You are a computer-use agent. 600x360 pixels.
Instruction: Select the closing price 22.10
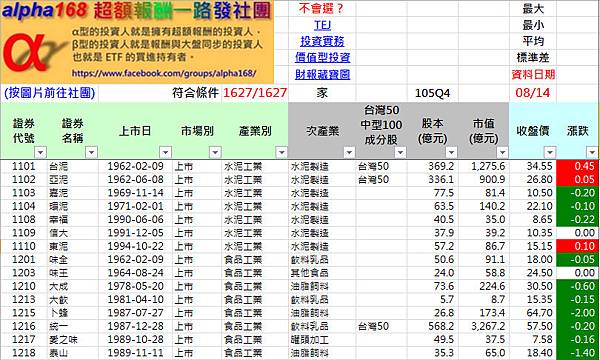coord(533,206)
